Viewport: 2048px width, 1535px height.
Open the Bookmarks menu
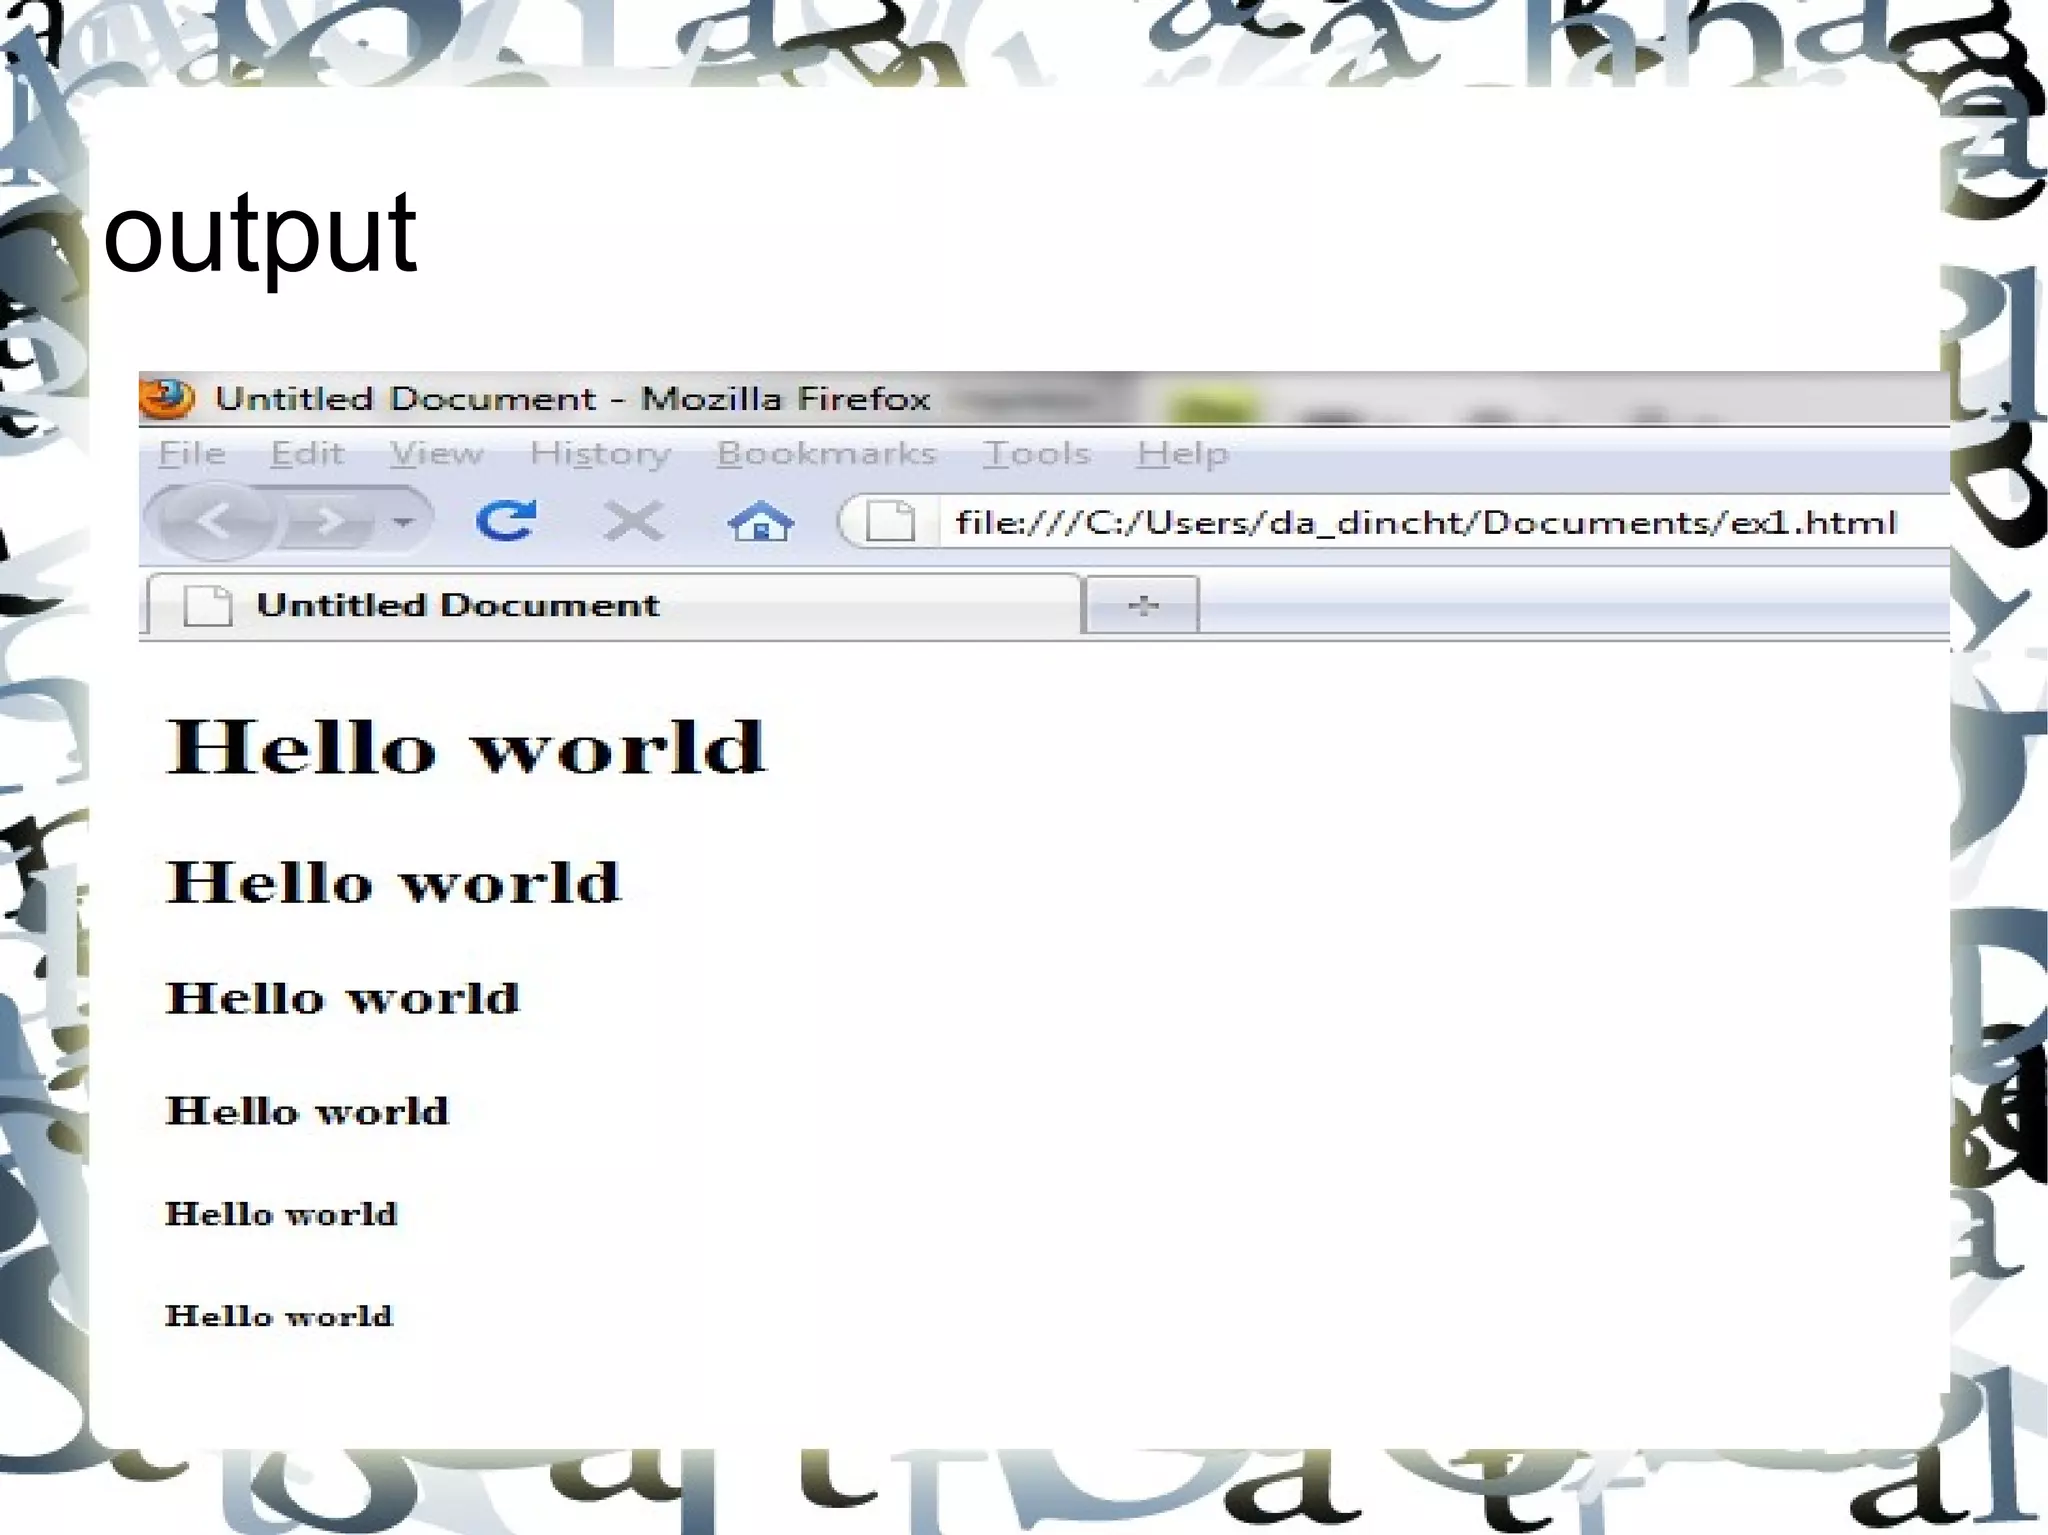(826, 453)
